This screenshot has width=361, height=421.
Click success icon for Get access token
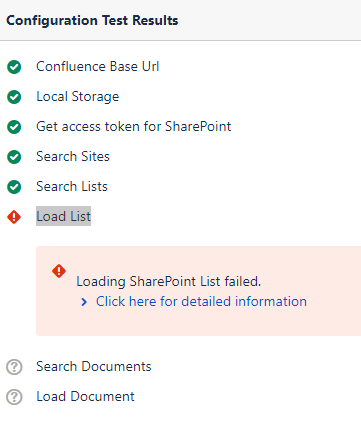pos(14,127)
